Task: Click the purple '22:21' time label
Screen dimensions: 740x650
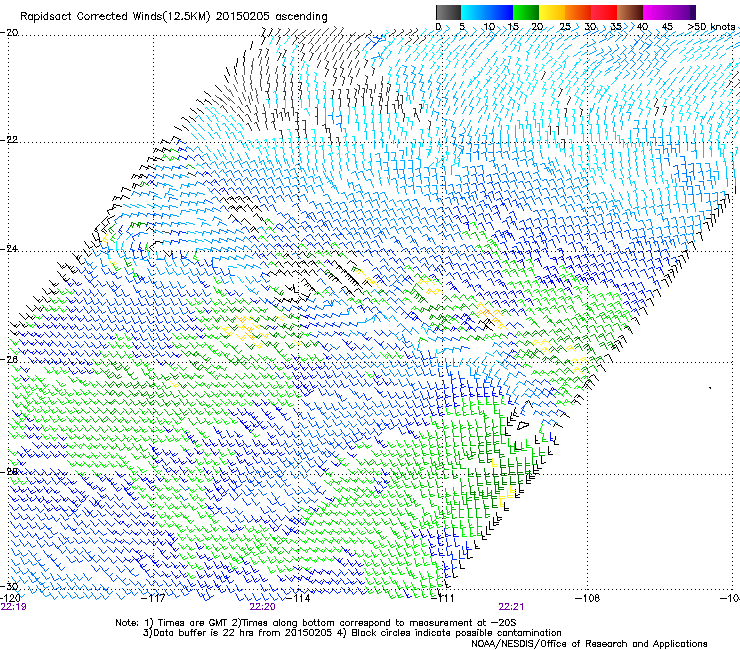Action: pyautogui.click(x=511, y=607)
